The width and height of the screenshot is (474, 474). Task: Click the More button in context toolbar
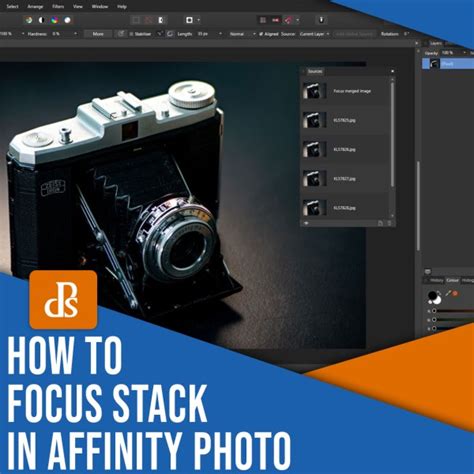[x=98, y=34]
